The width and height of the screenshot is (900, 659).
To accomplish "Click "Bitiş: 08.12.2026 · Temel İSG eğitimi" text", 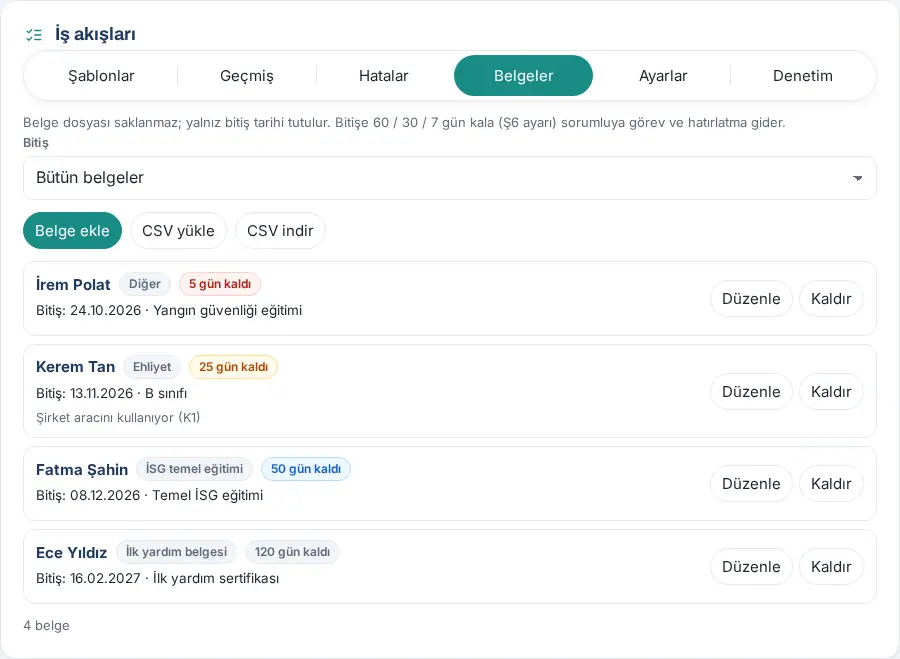I will (149, 495).
